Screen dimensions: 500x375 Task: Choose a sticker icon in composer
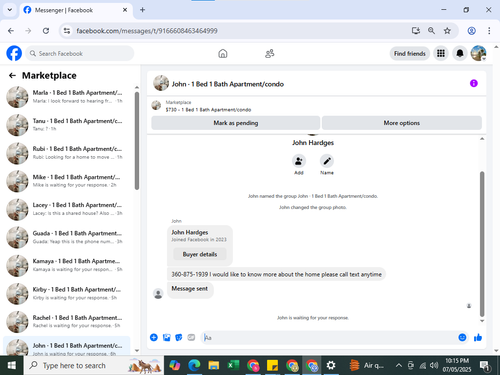pyautogui.click(x=179, y=337)
